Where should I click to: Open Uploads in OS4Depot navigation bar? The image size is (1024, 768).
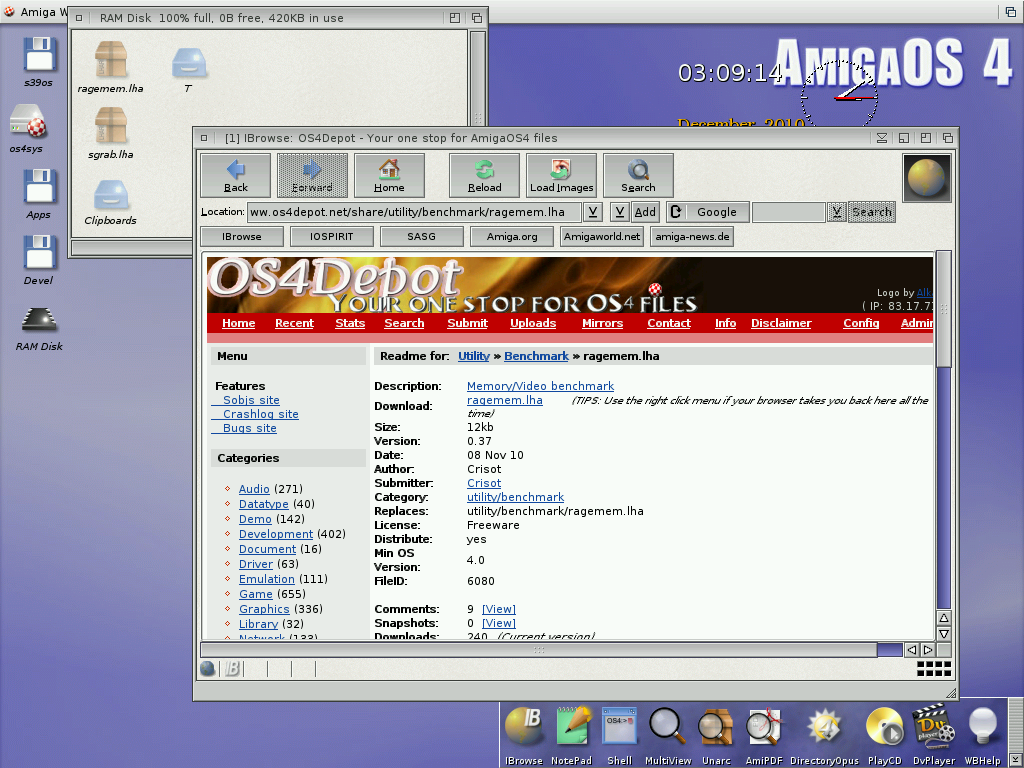(x=533, y=323)
